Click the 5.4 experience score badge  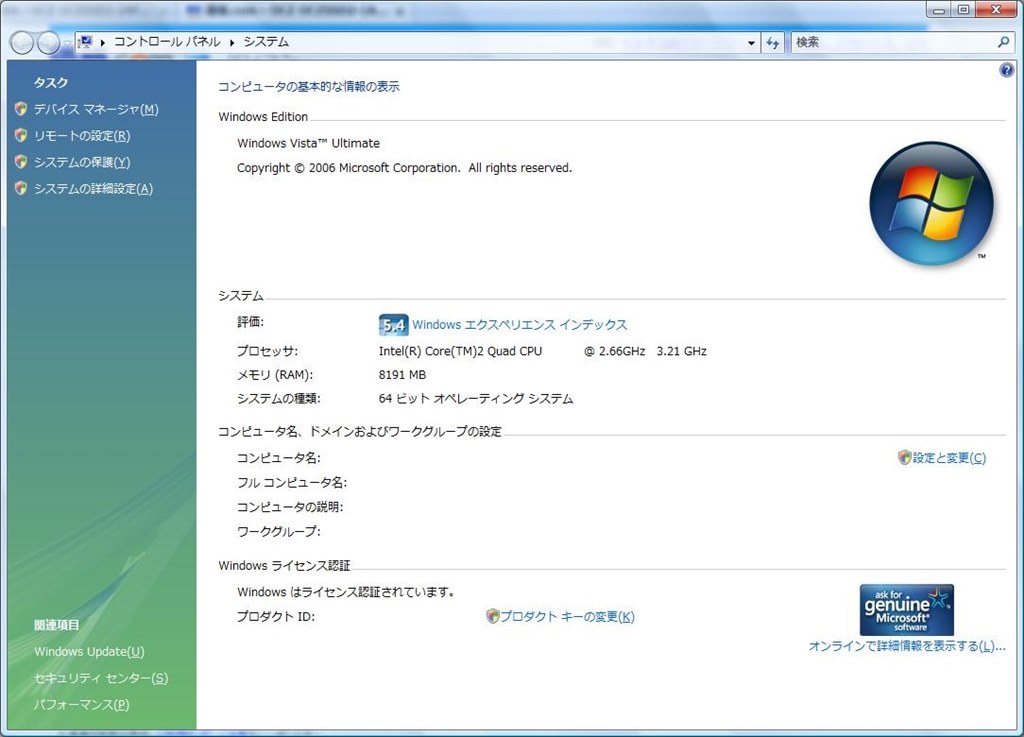click(x=393, y=324)
